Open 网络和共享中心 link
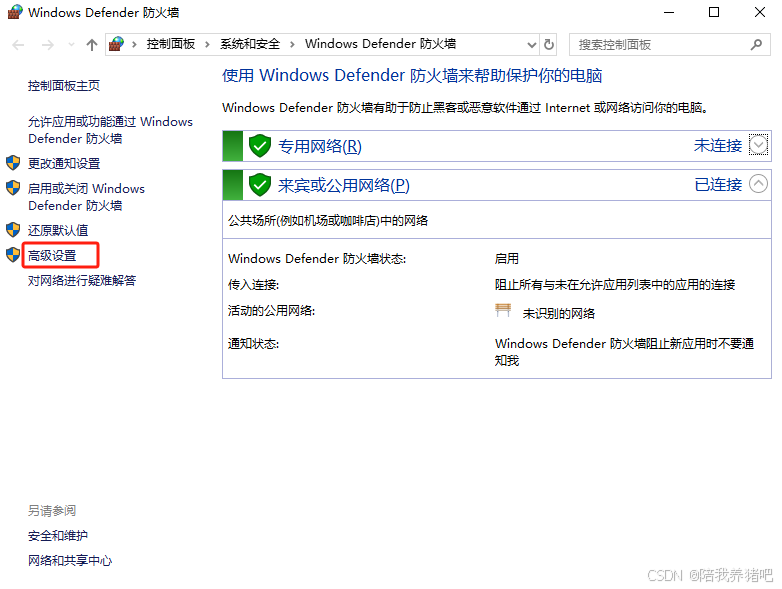Image resolution: width=782 pixels, height=589 pixels. coord(70,561)
